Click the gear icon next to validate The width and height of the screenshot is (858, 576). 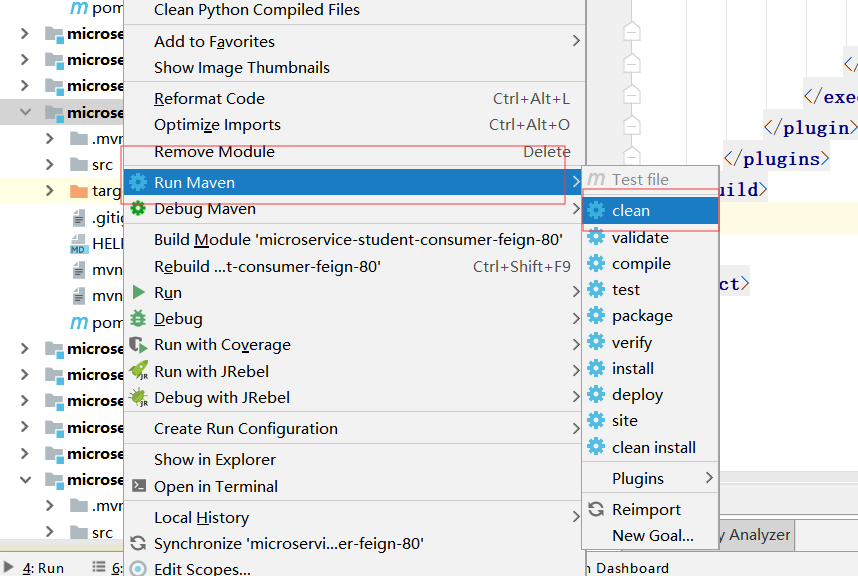point(596,237)
